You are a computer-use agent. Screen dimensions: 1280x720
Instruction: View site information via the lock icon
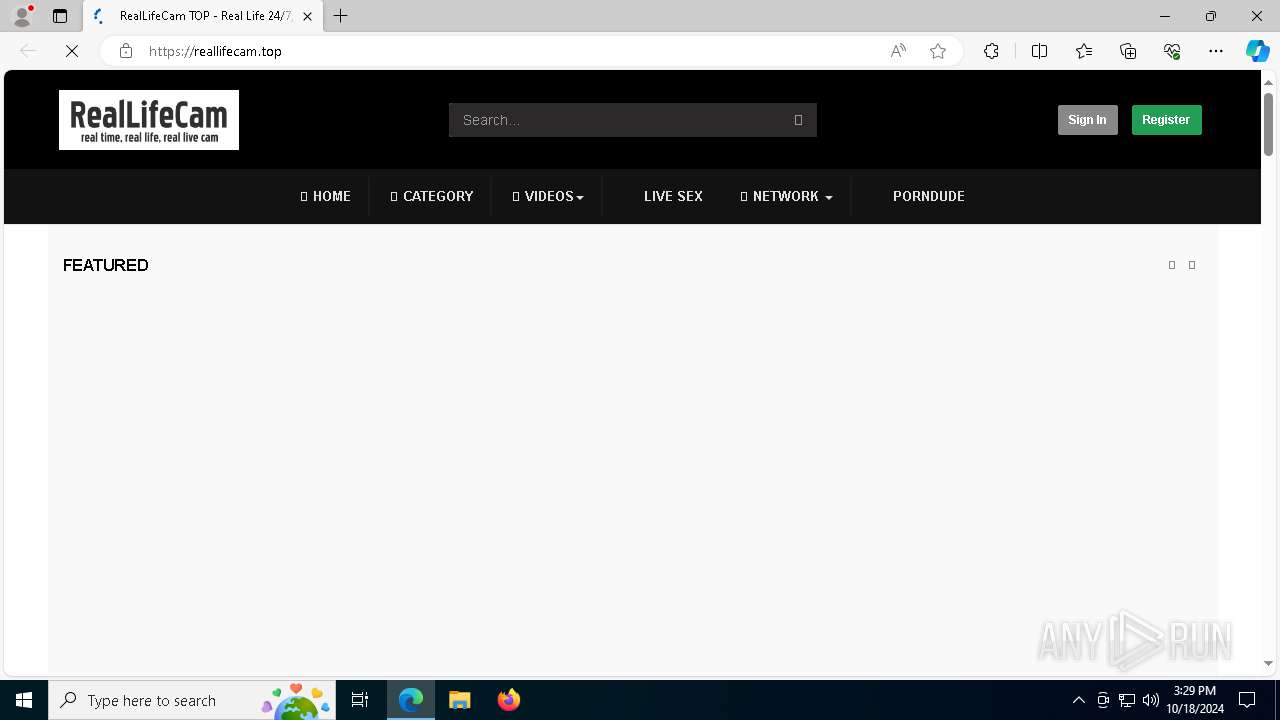click(x=126, y=51)
